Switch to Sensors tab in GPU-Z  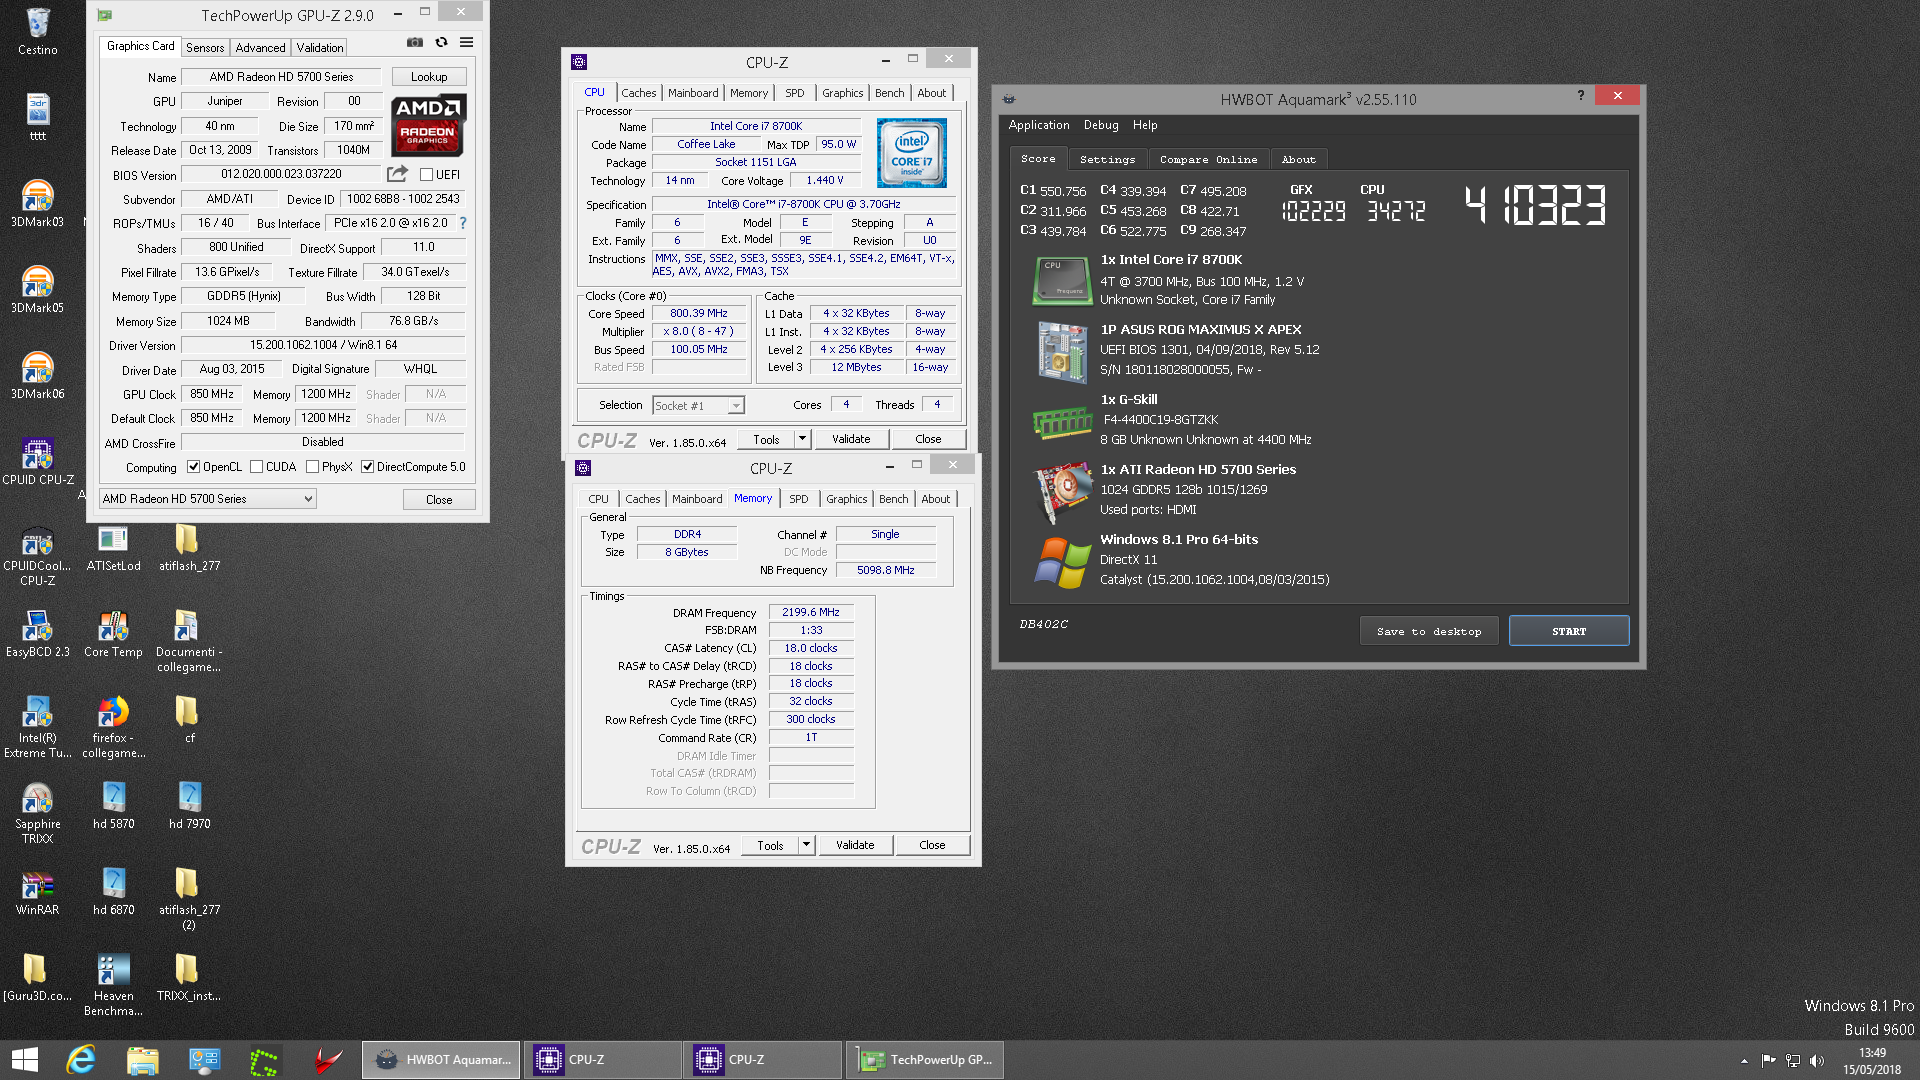pyautogui.click(x=205, y=47)
